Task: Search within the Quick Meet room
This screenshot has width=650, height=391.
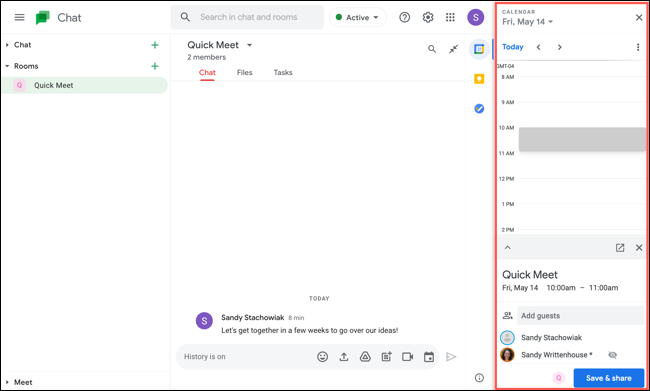Action: tap(432, 49)
